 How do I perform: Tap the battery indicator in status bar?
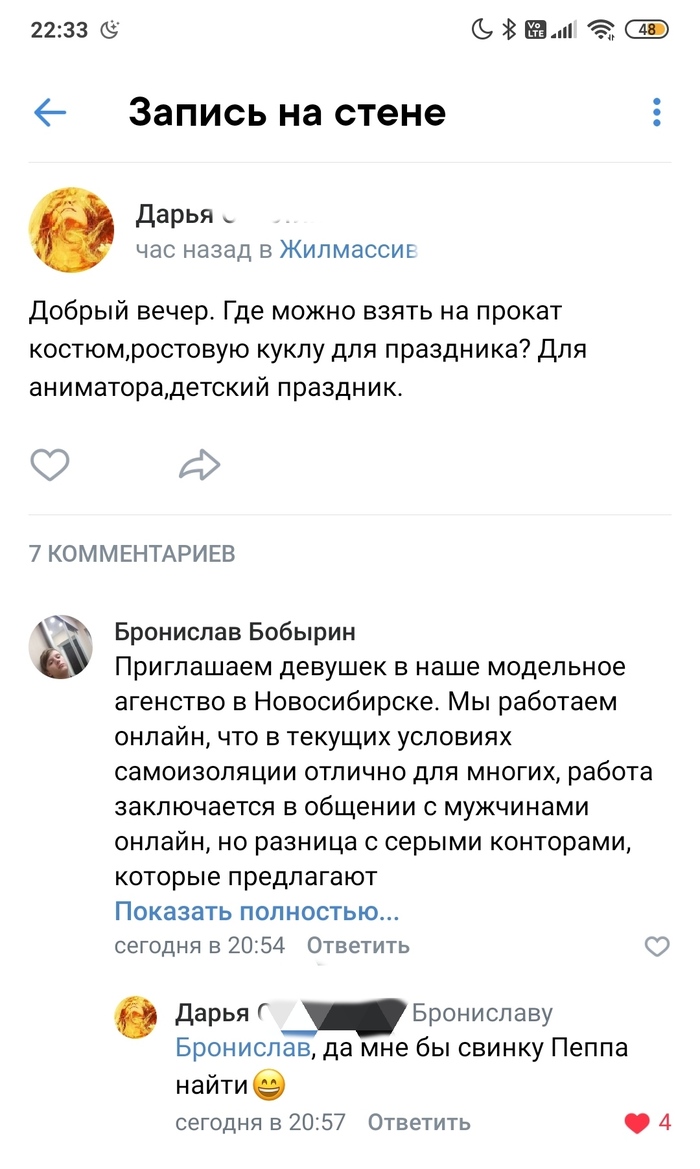(x=647, y=30)
